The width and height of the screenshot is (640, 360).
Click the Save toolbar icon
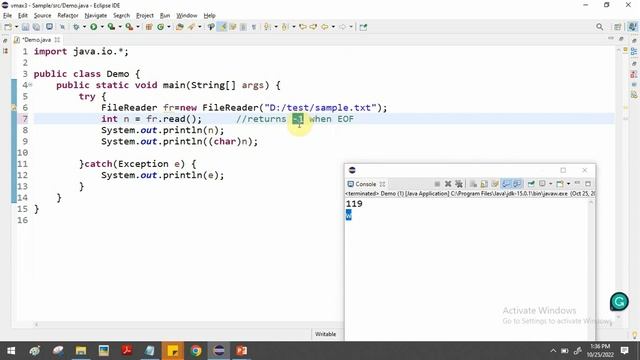(25, 27)
